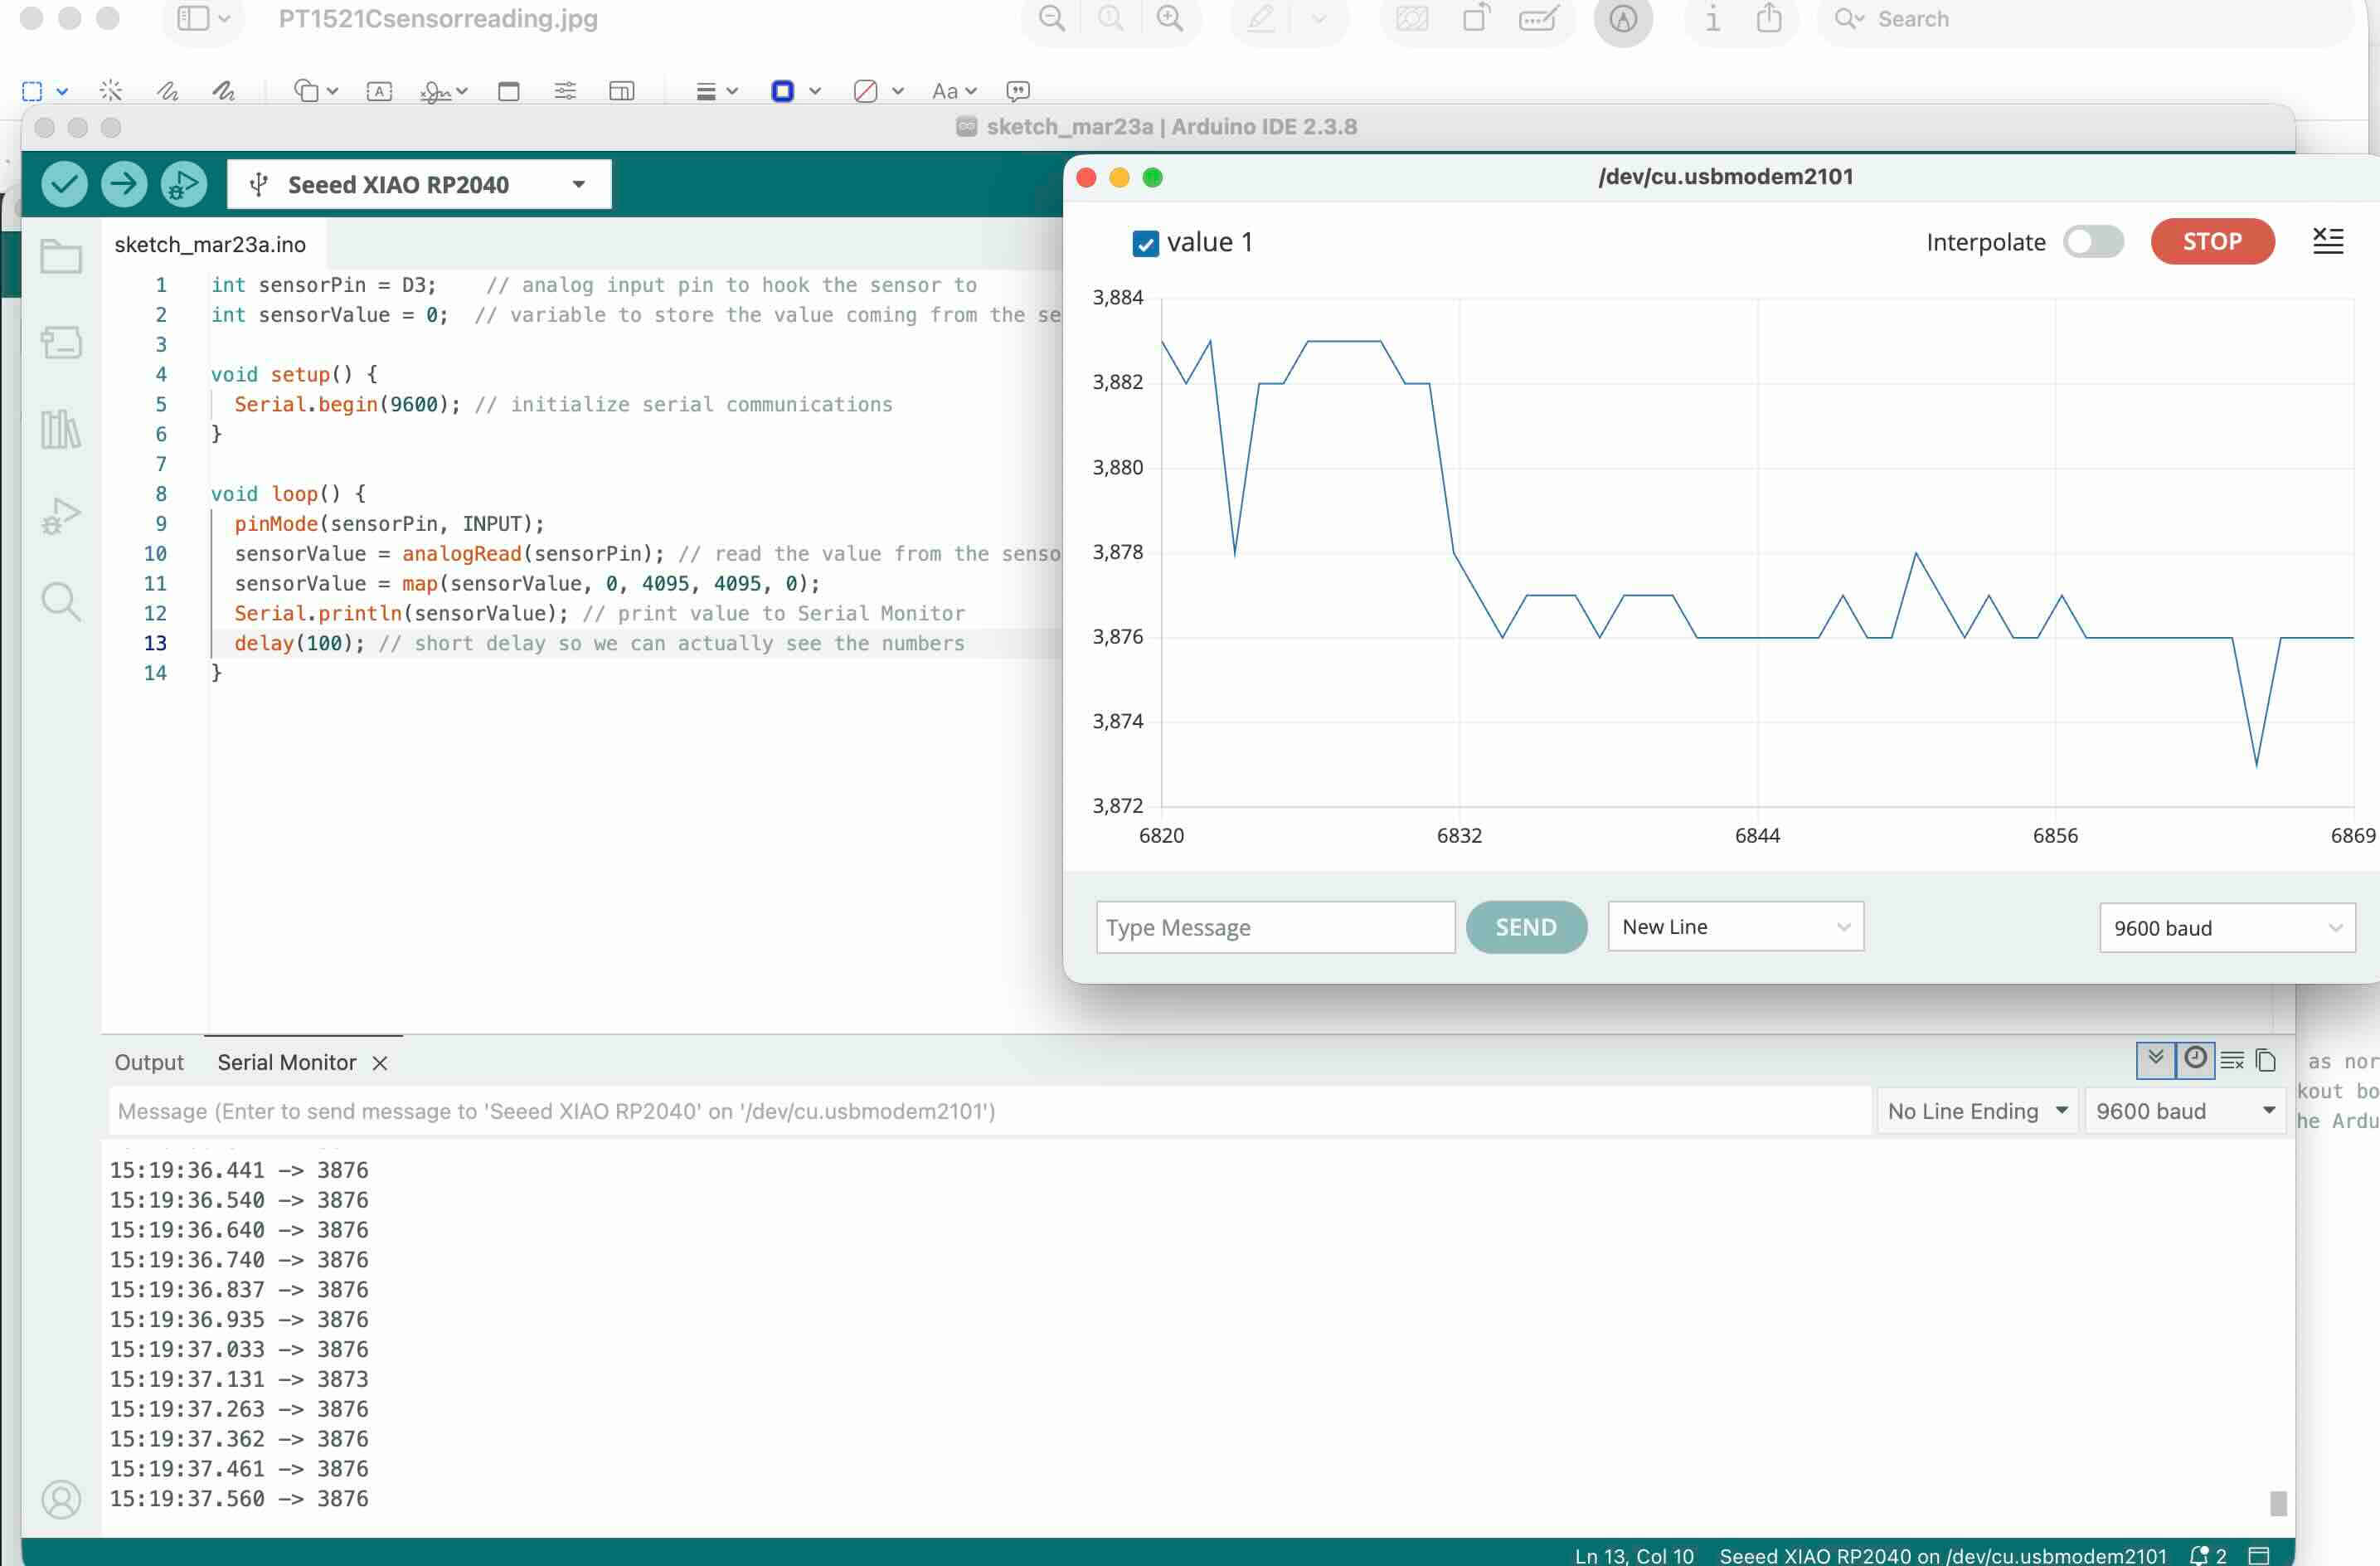Viewport: 2380px width, 1566px height.
Task: Open the Boards Manager sidebar icon
Action: tap(61, 343)
